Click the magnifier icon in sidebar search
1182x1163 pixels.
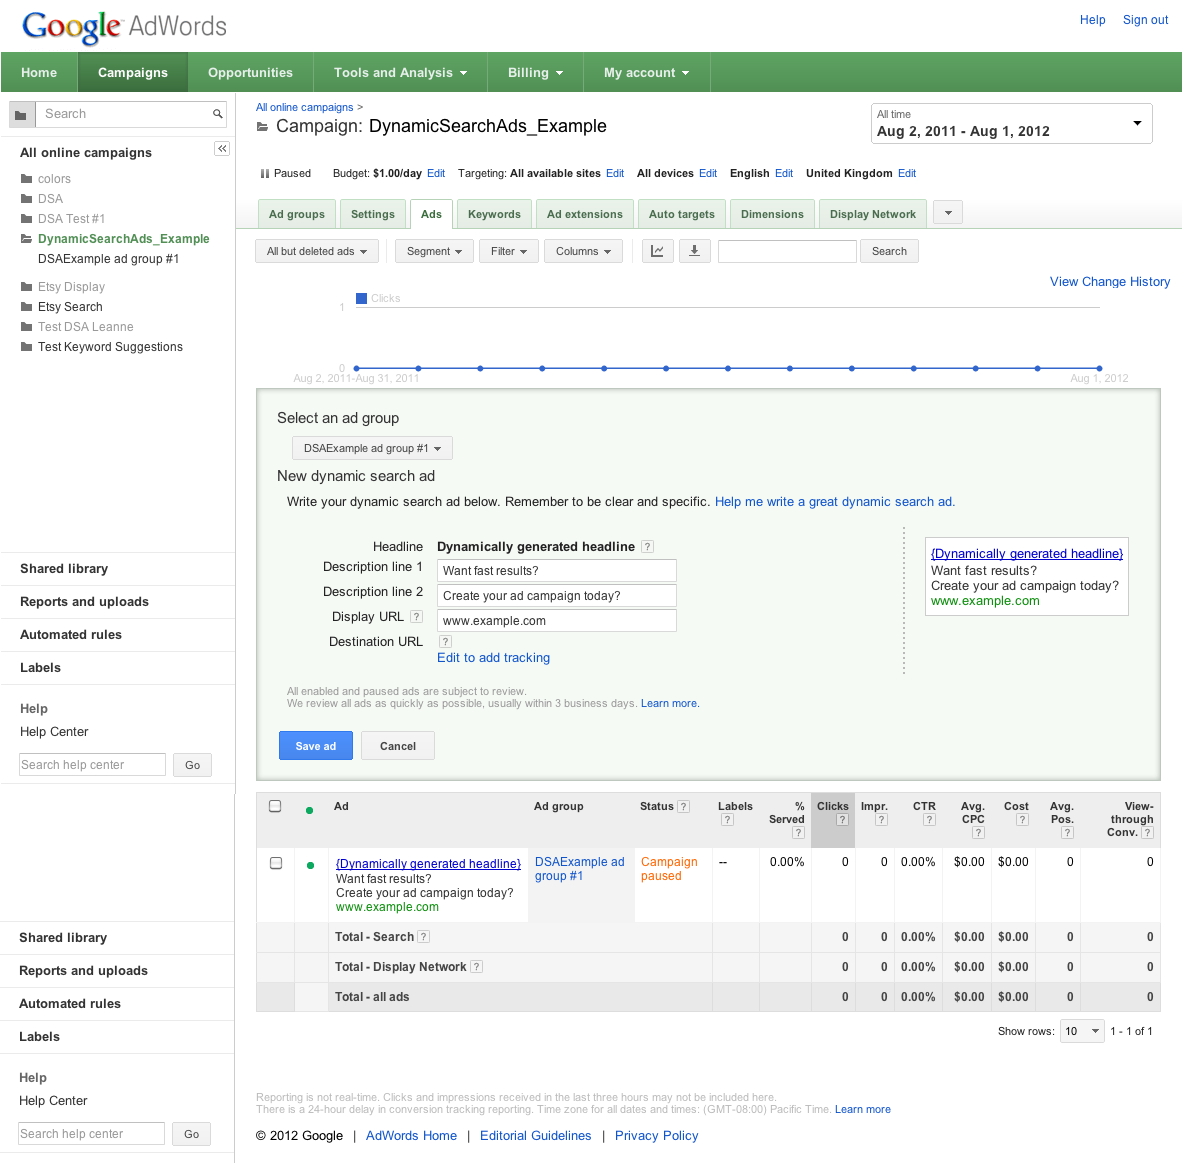217,114
